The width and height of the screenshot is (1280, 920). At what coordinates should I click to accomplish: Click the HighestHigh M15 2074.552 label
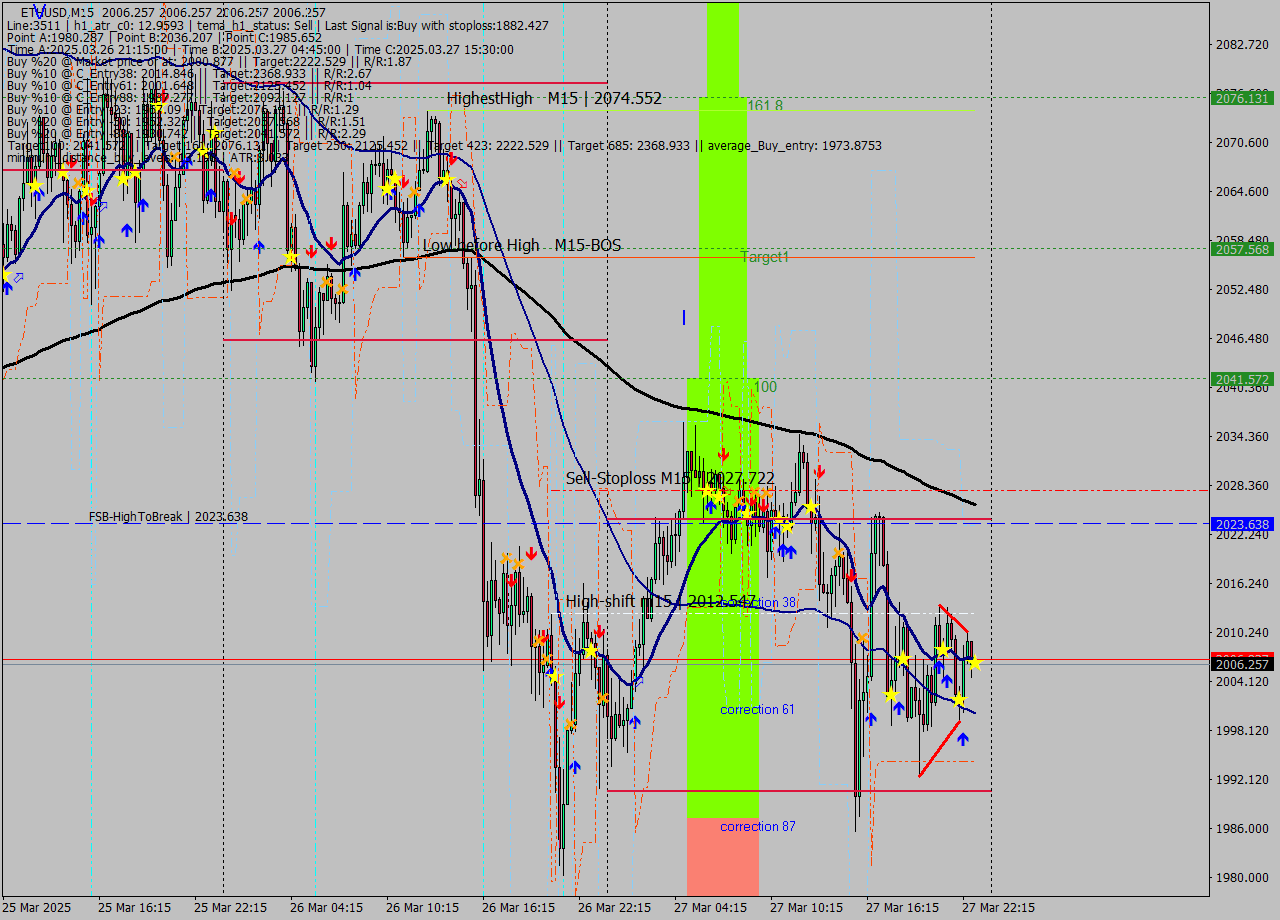(554, 98)
